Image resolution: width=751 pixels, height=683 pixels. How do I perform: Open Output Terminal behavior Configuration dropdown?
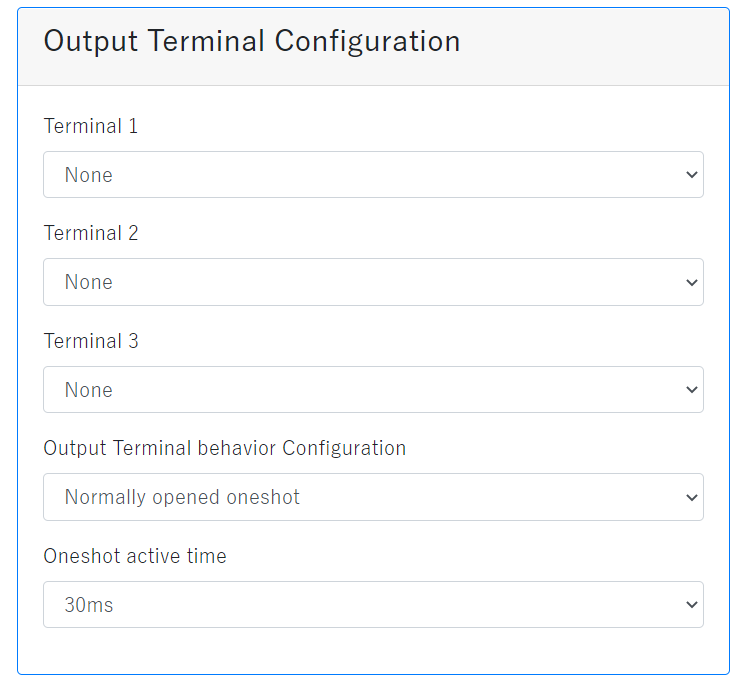[373, 497]
